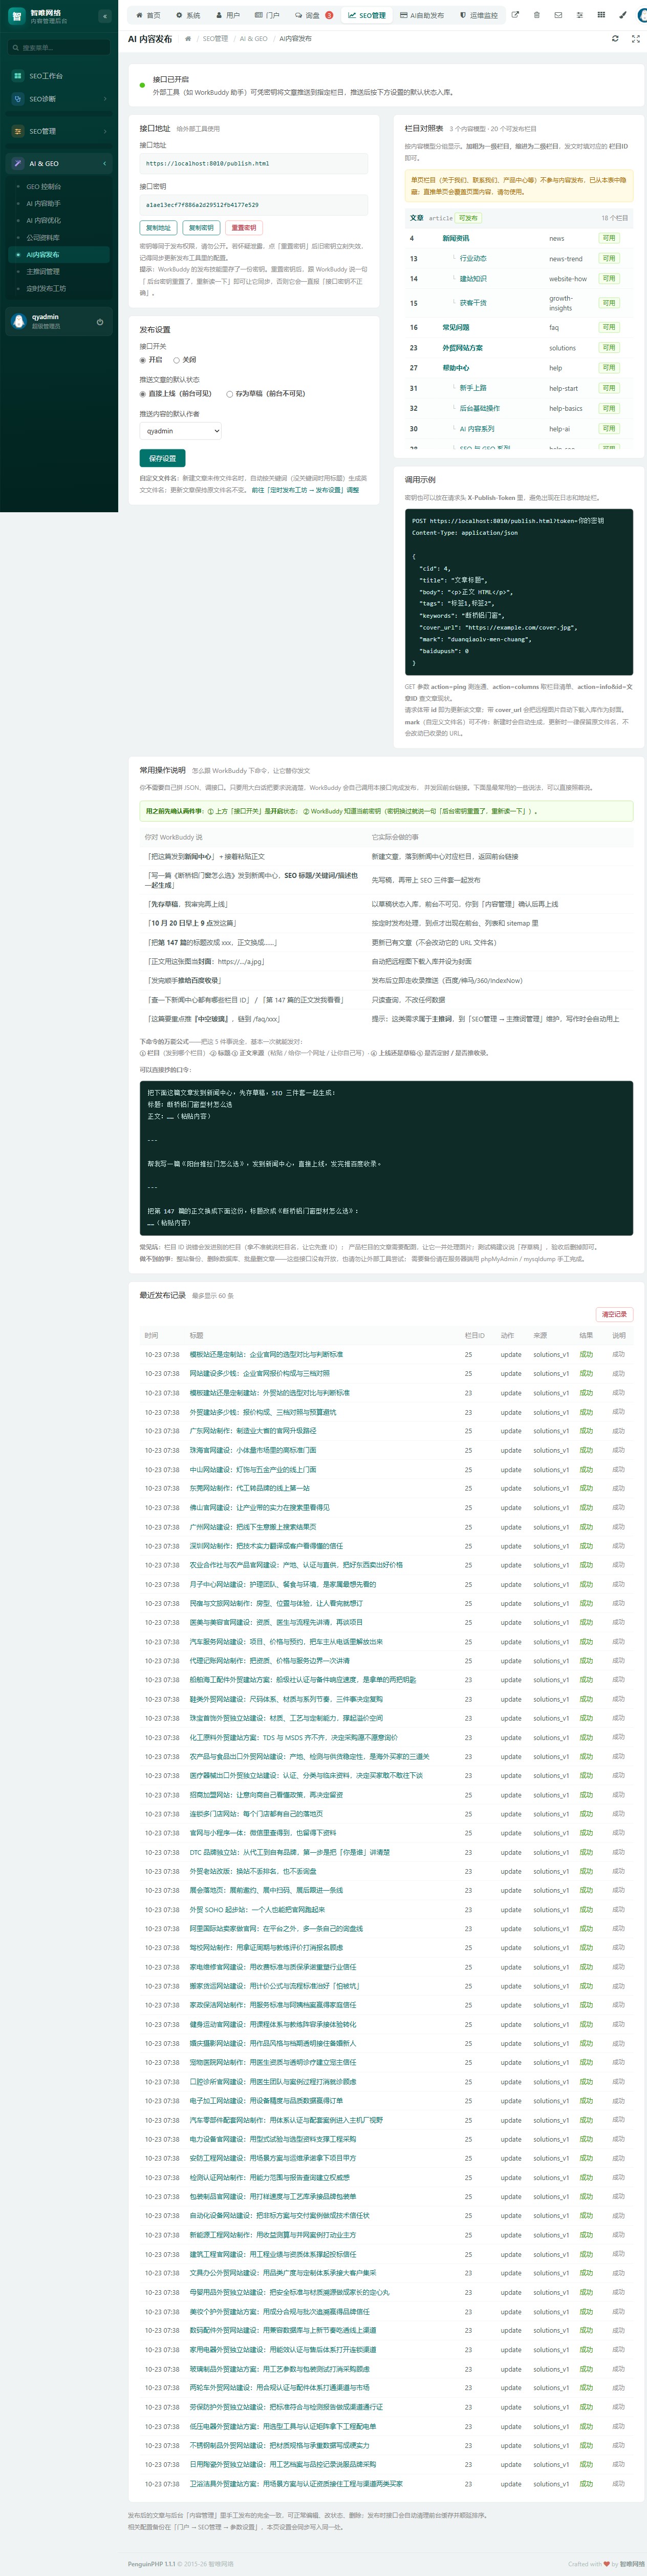Click the 重置密钥 button

(244, 228)
